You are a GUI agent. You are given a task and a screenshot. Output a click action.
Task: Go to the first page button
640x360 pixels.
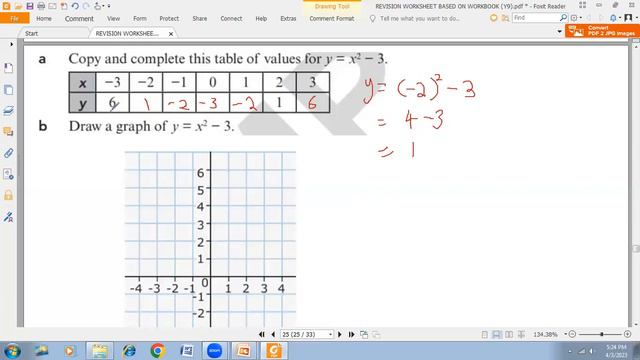click(262, 334)
